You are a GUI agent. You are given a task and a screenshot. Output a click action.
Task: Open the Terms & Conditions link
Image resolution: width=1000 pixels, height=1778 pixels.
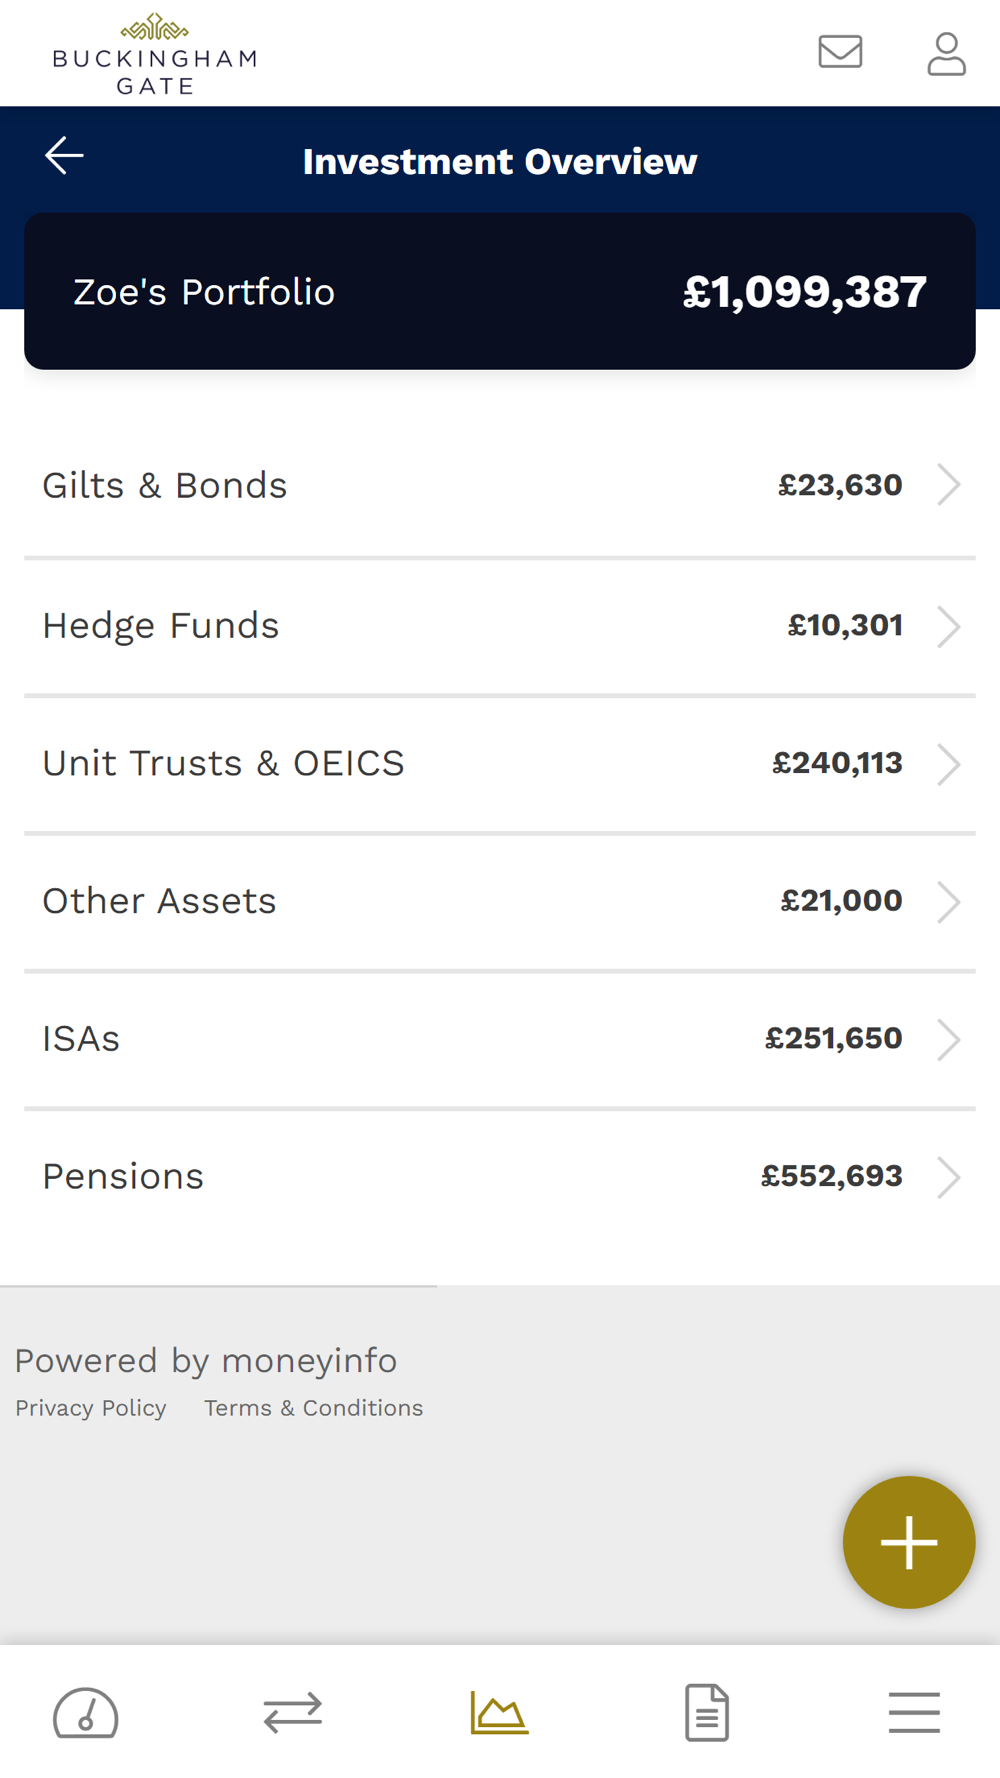pos(314,1408)
